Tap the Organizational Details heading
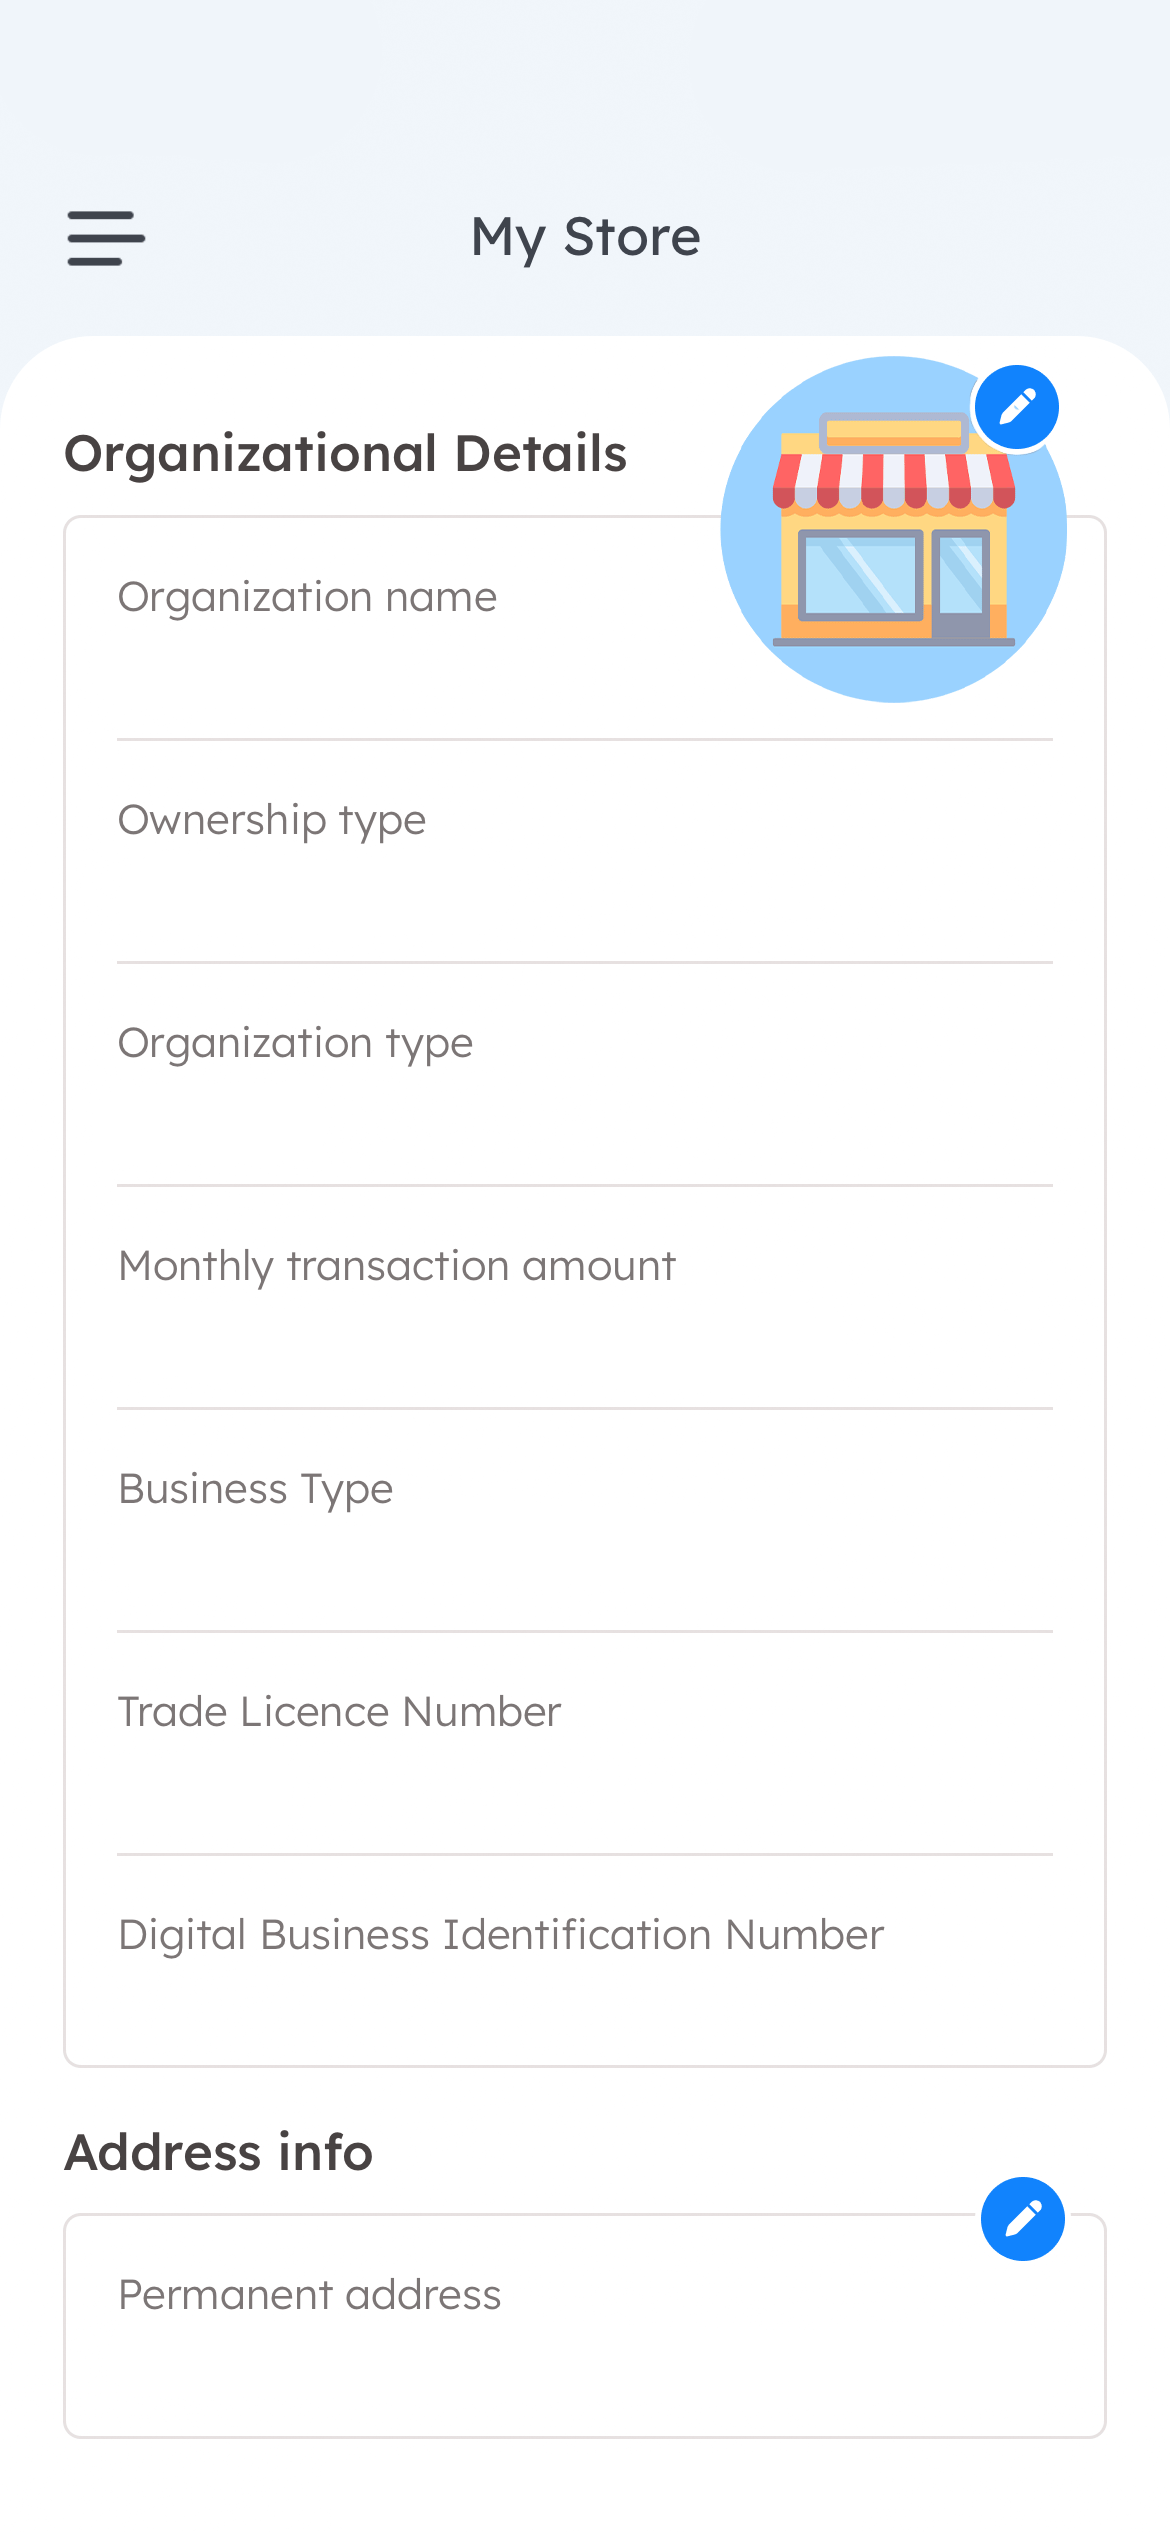 point(346,454)
